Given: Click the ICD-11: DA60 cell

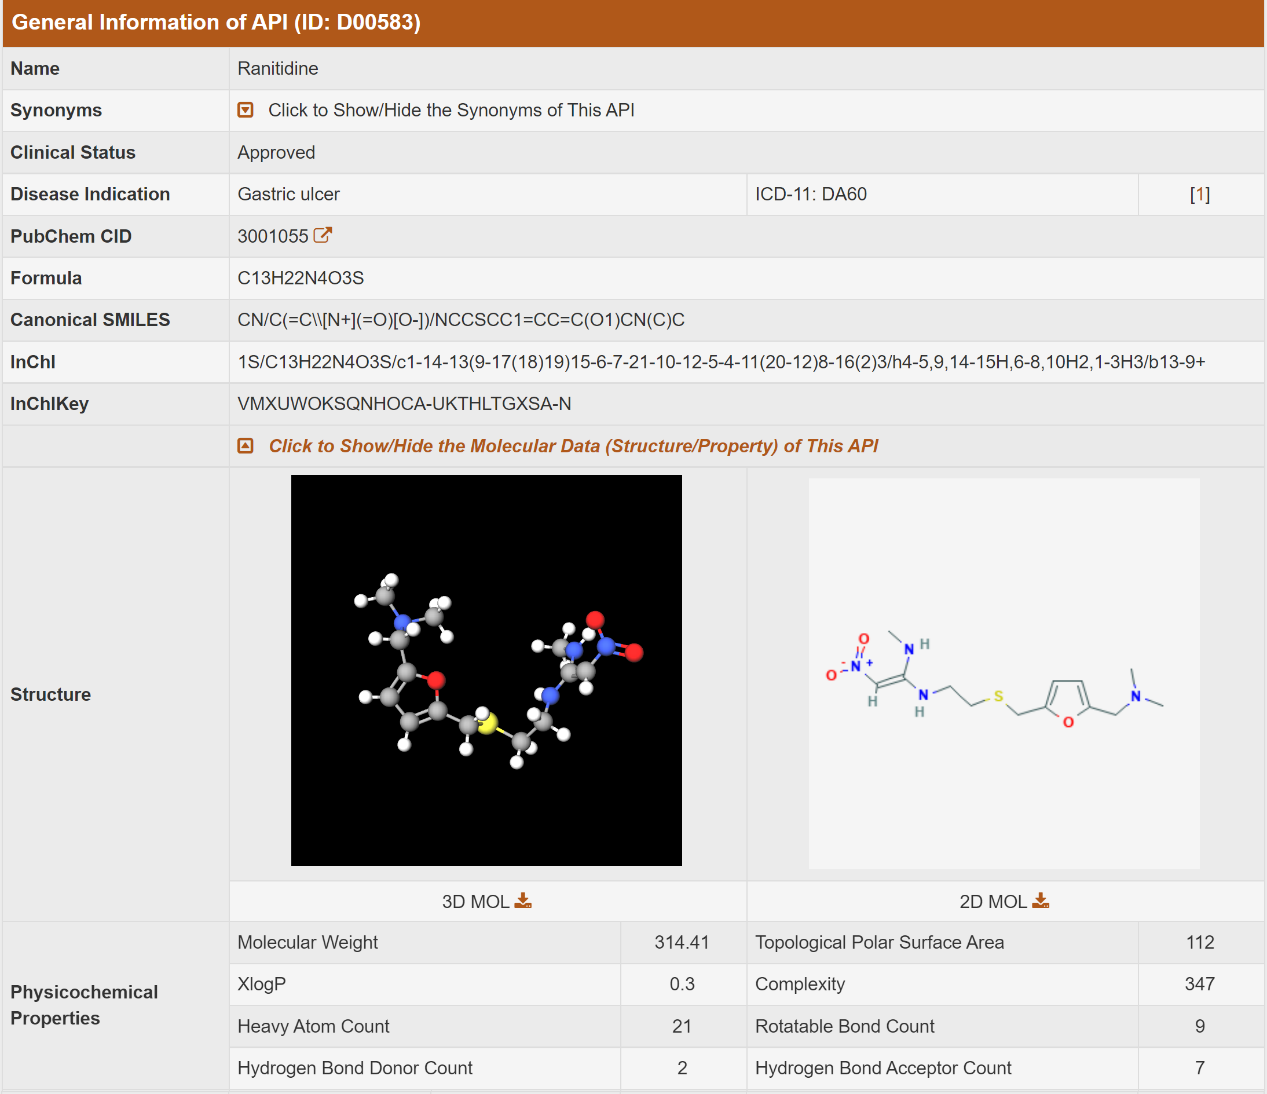Looking at the screenshot, I should [x=811, y=195].
